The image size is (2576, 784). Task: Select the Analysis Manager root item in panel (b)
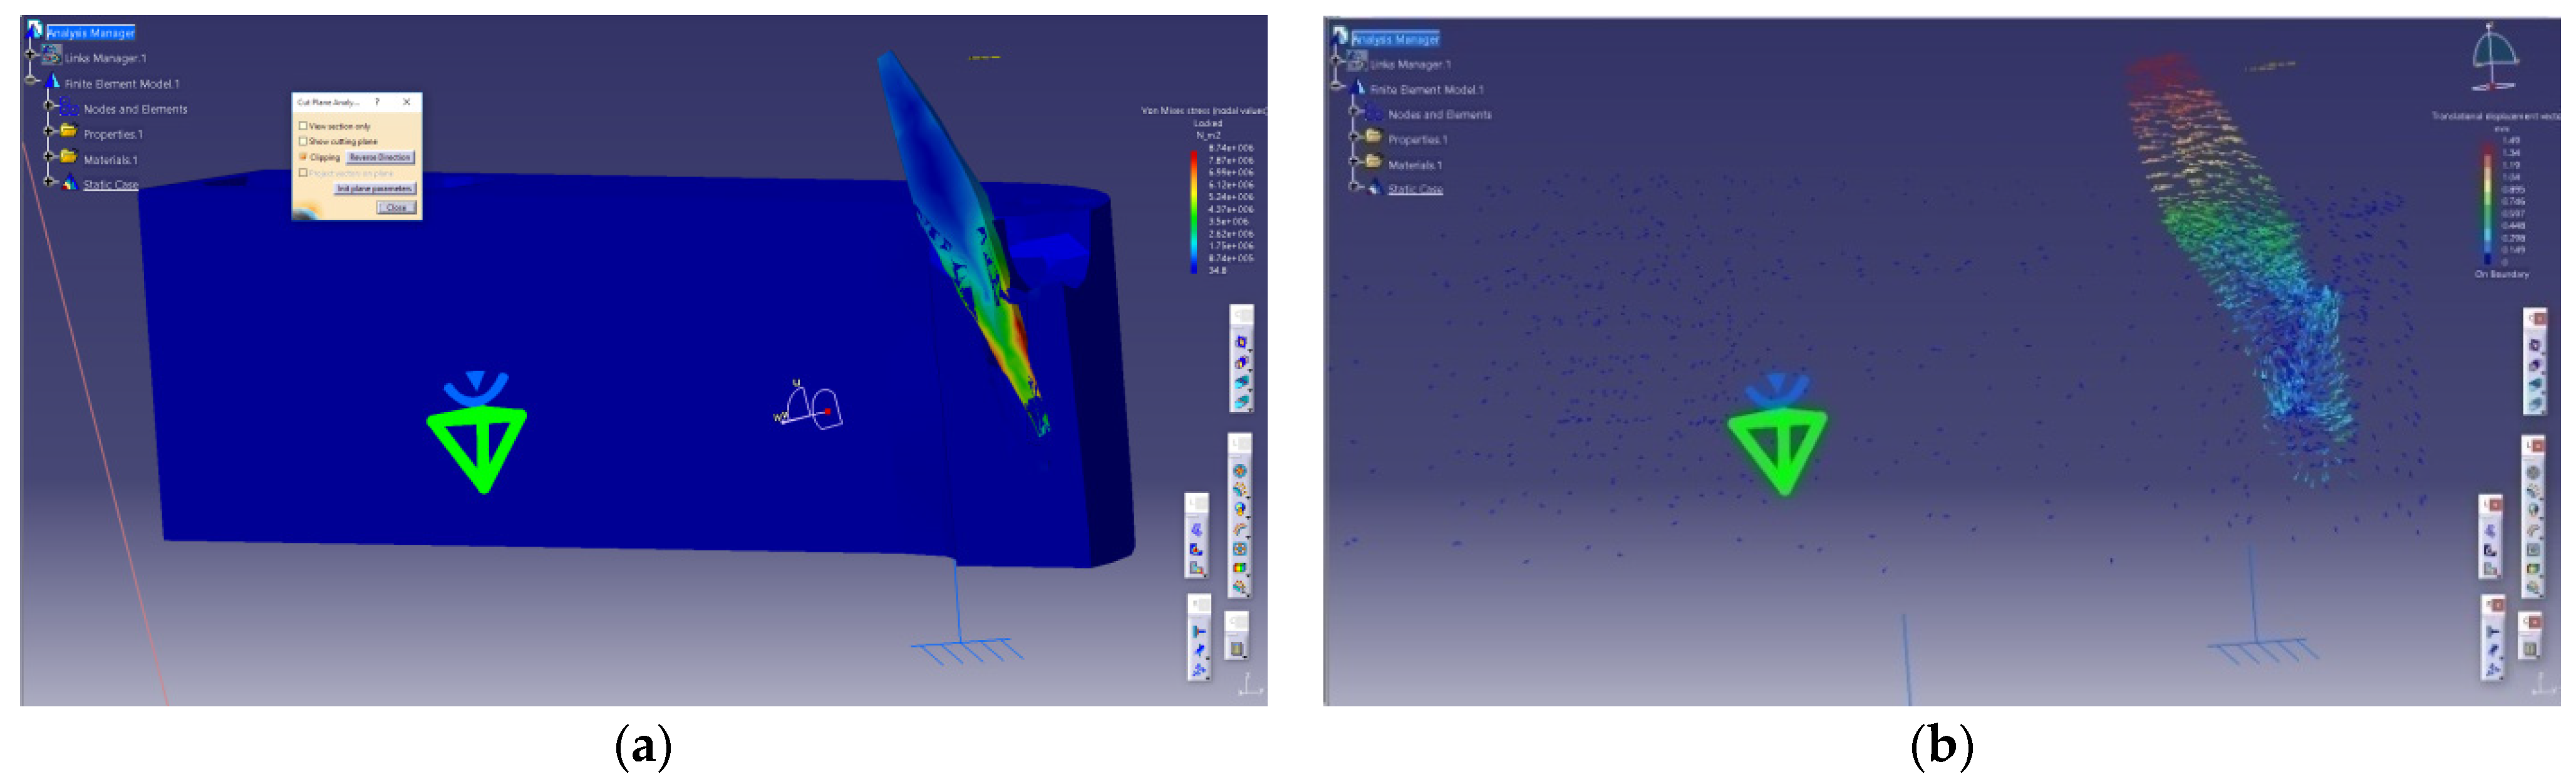(x=1395, y=39)
